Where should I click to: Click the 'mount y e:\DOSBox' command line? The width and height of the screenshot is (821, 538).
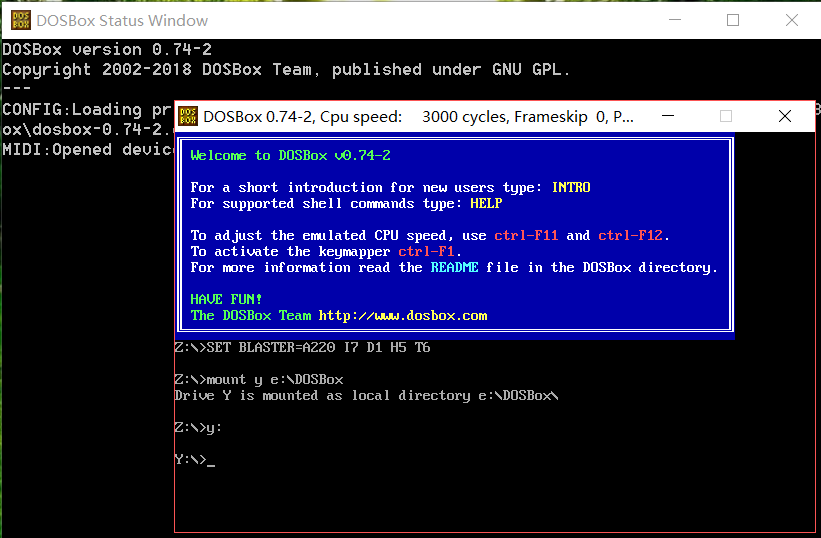point(259,379)
